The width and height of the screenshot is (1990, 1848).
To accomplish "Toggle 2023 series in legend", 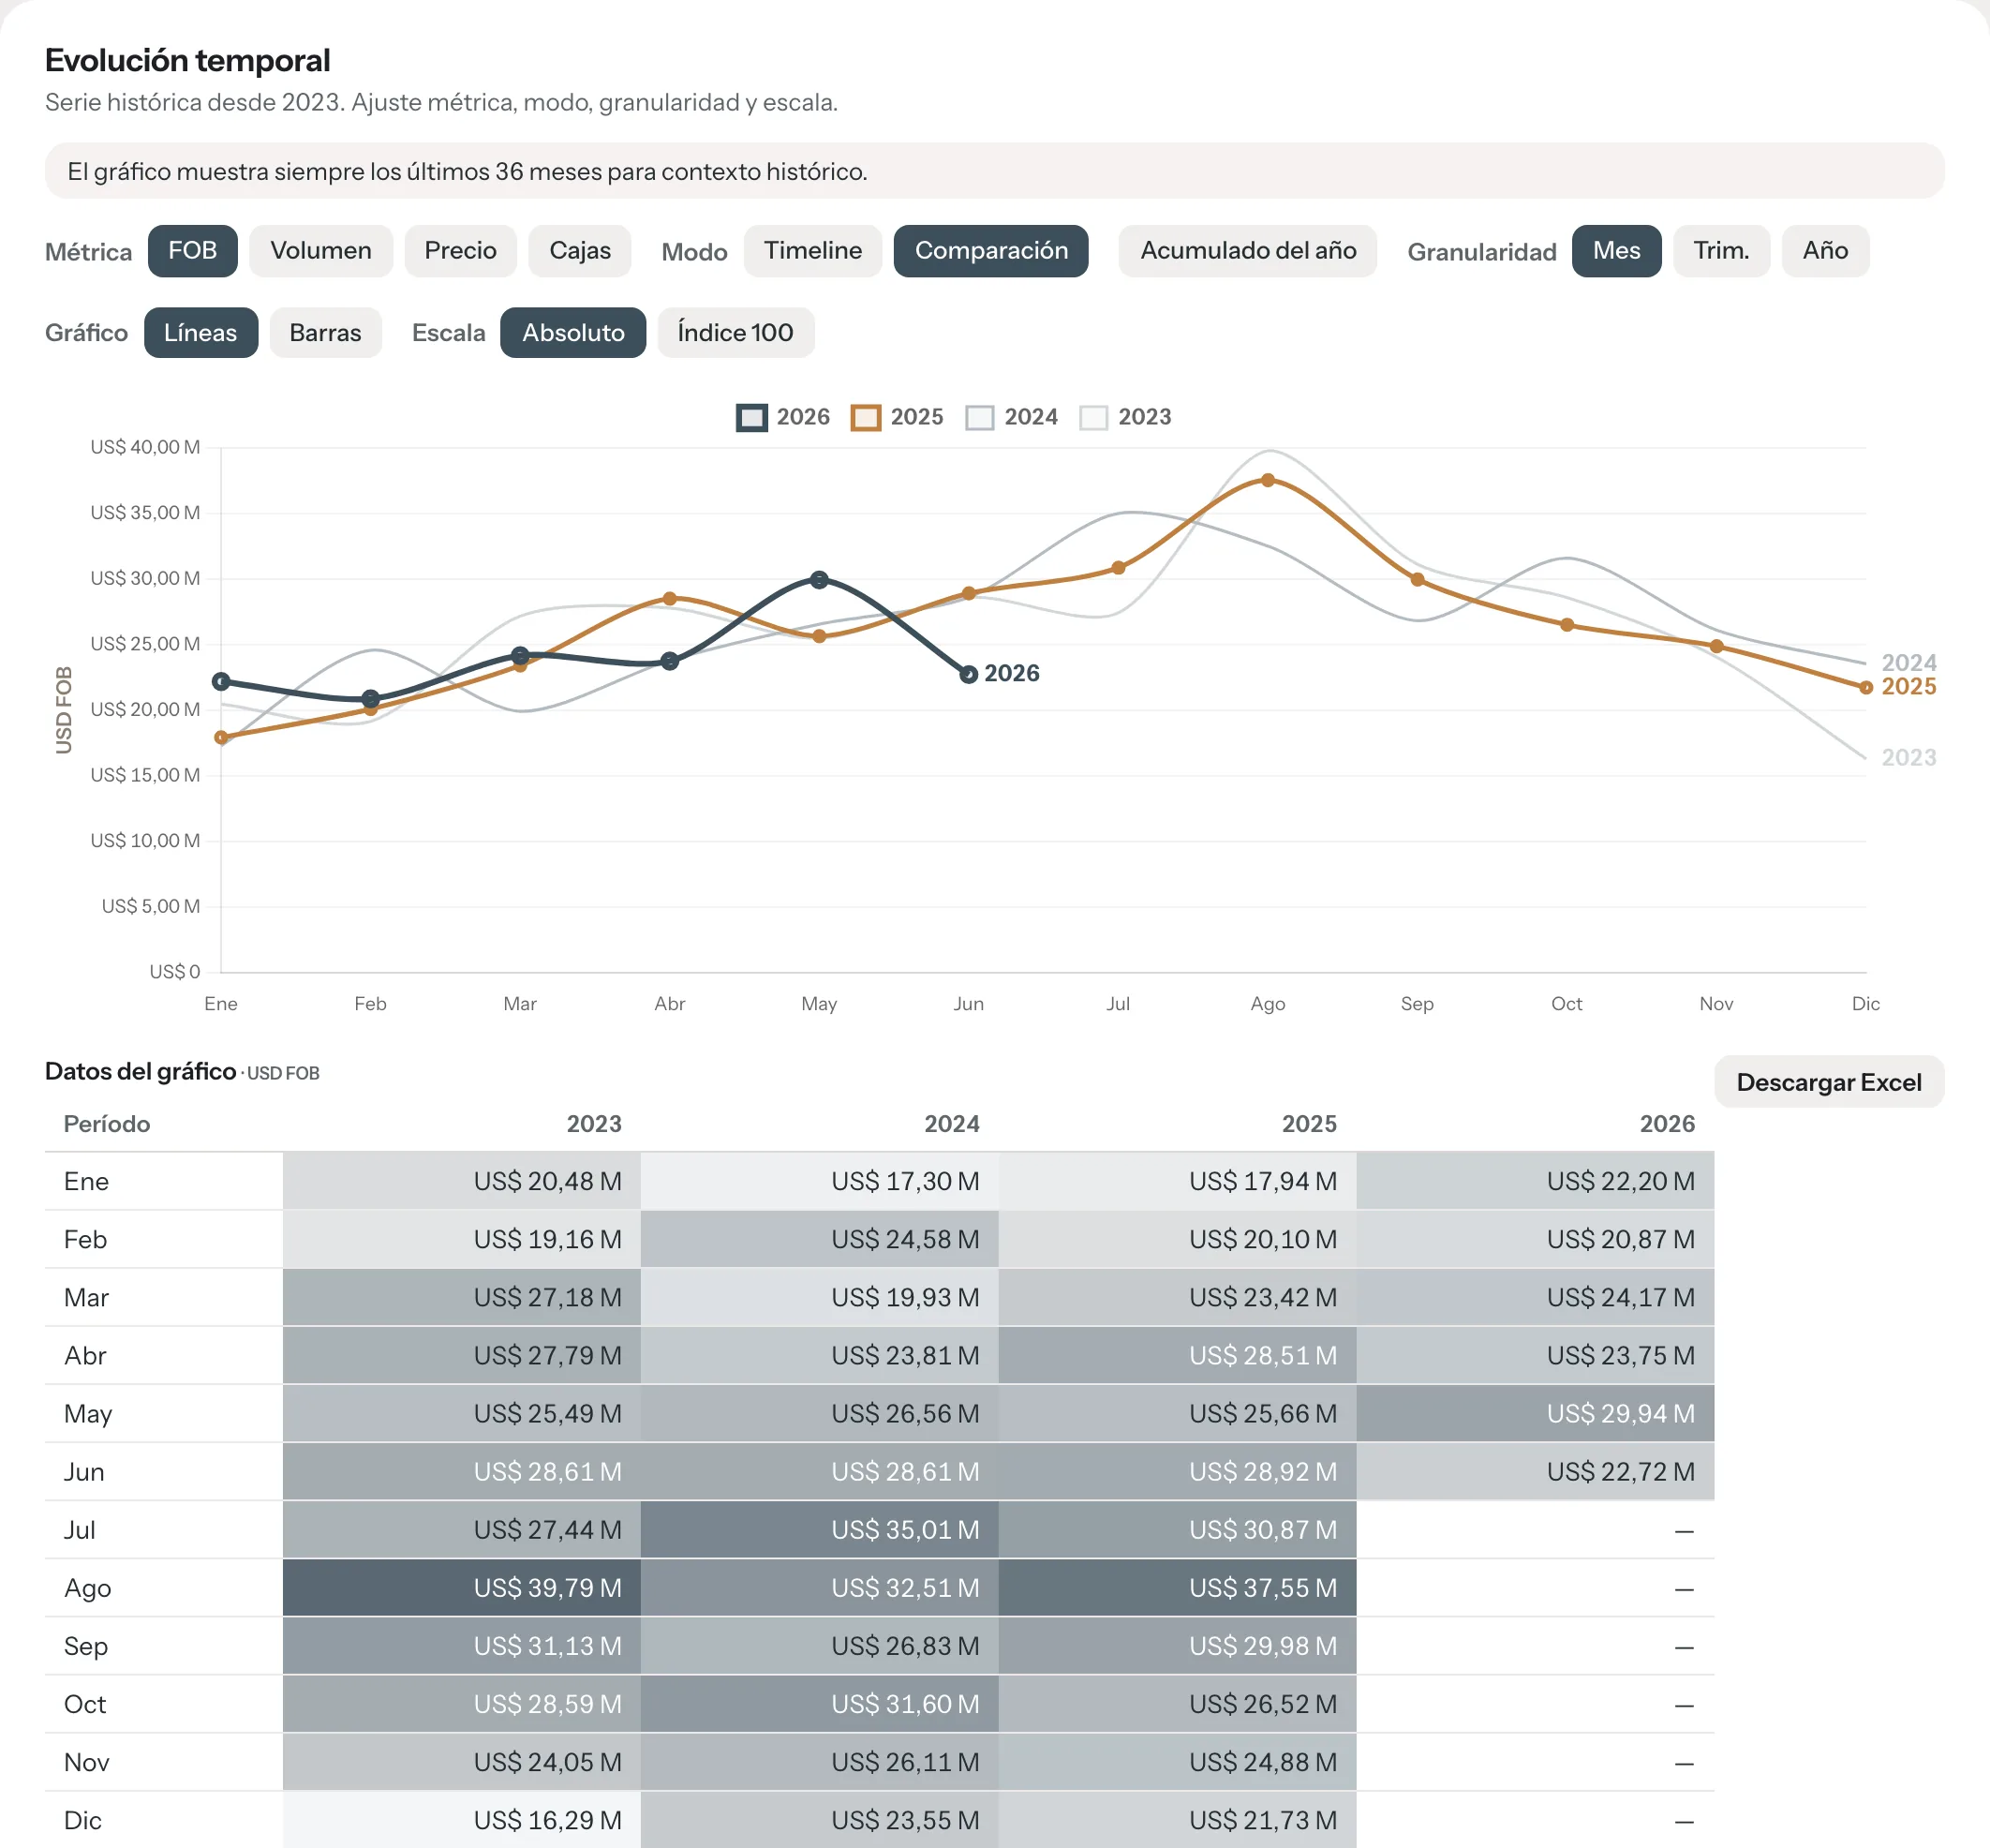I will (1125, 417).
